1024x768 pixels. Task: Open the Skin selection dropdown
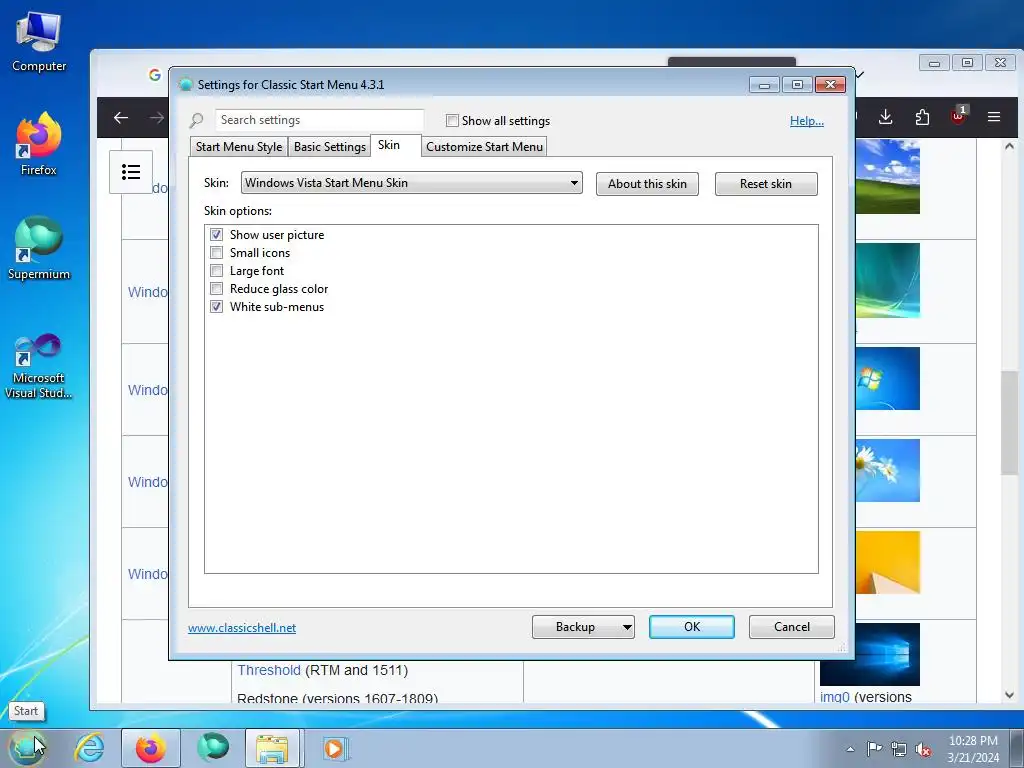(x=411, y=183)
